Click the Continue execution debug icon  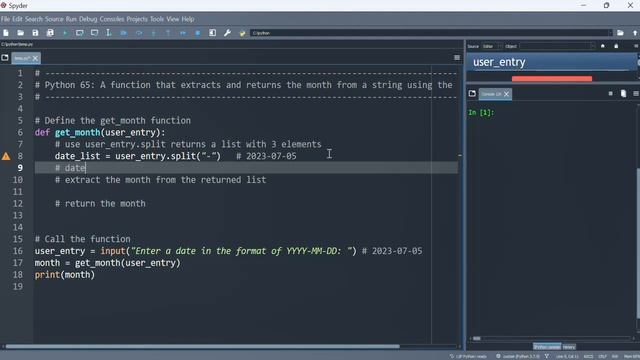[183, 33]
